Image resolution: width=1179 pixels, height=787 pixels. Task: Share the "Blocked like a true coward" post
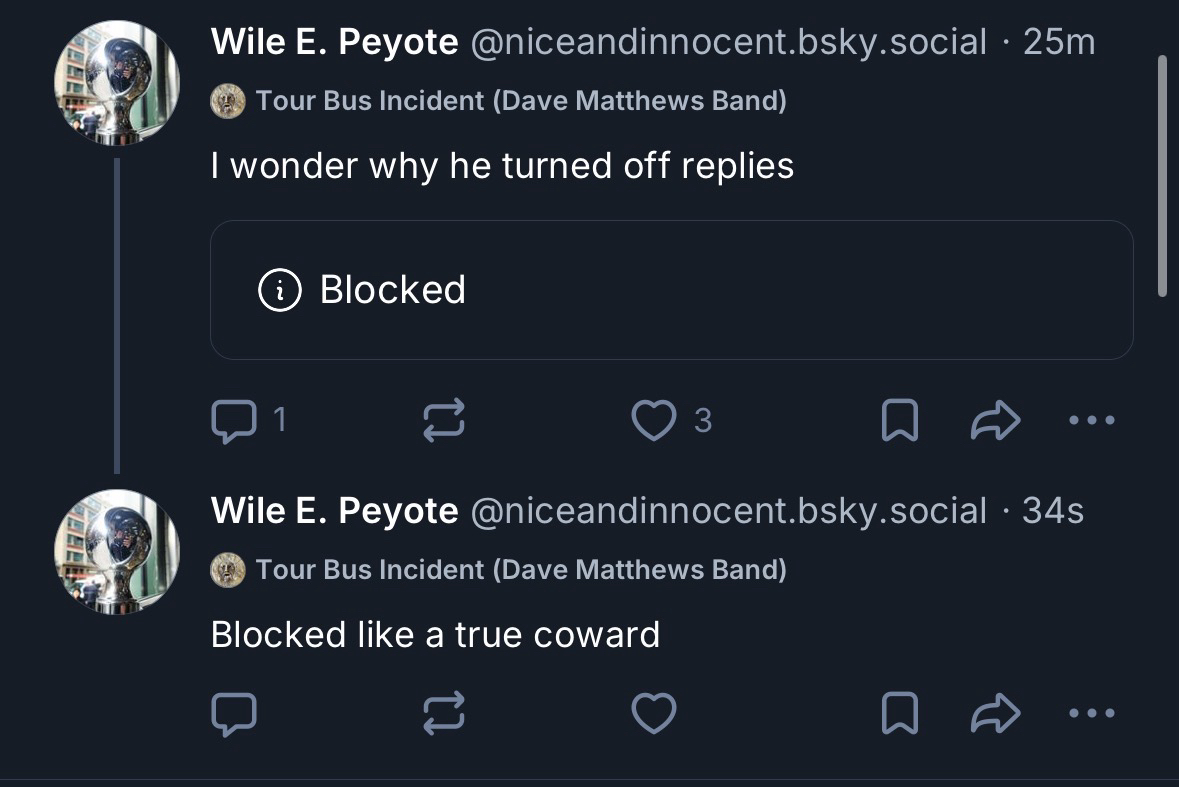tap(994, 714)
